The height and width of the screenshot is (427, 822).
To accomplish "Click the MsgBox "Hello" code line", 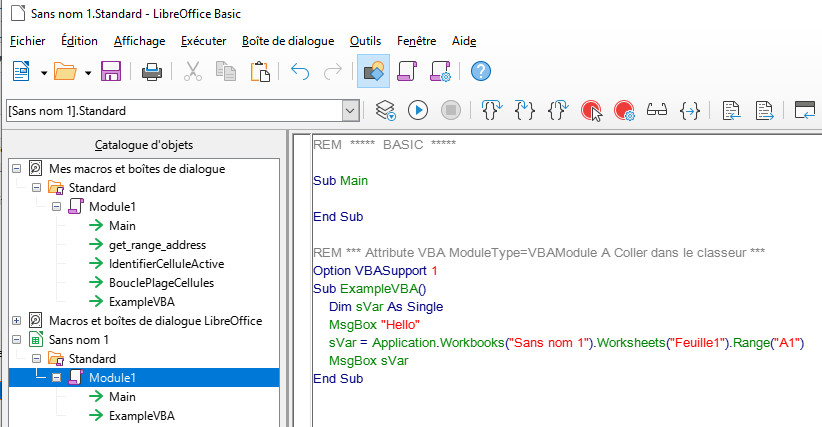I will click(x=374, y=325).
